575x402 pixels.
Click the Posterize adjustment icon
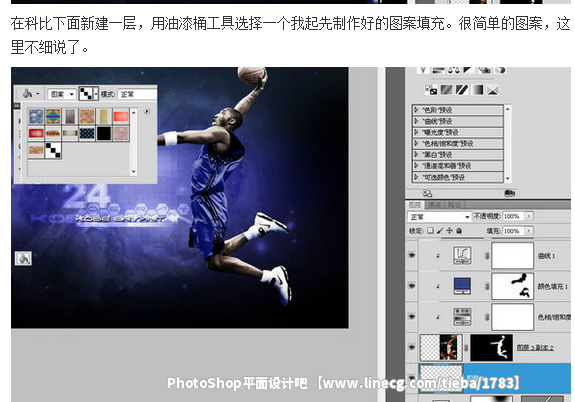[446, 90]
